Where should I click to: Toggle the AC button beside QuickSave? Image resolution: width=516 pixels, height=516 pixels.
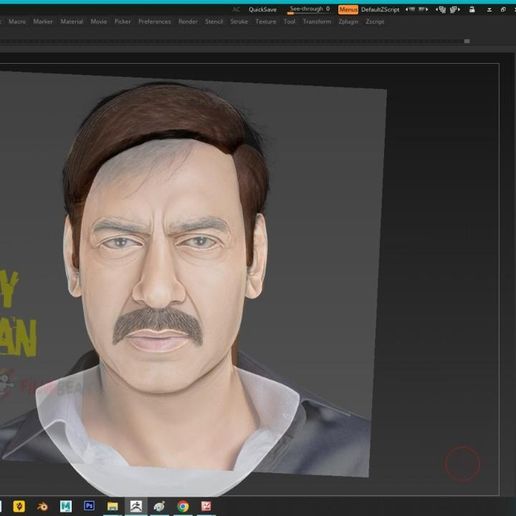[x=236, y=10]
